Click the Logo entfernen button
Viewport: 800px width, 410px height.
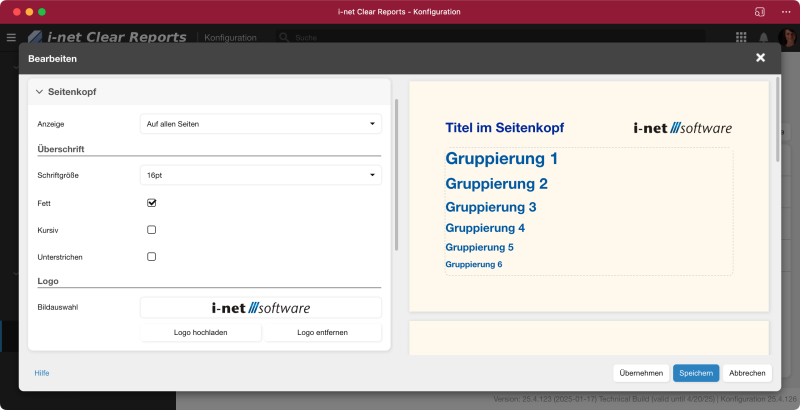[322, 332]
